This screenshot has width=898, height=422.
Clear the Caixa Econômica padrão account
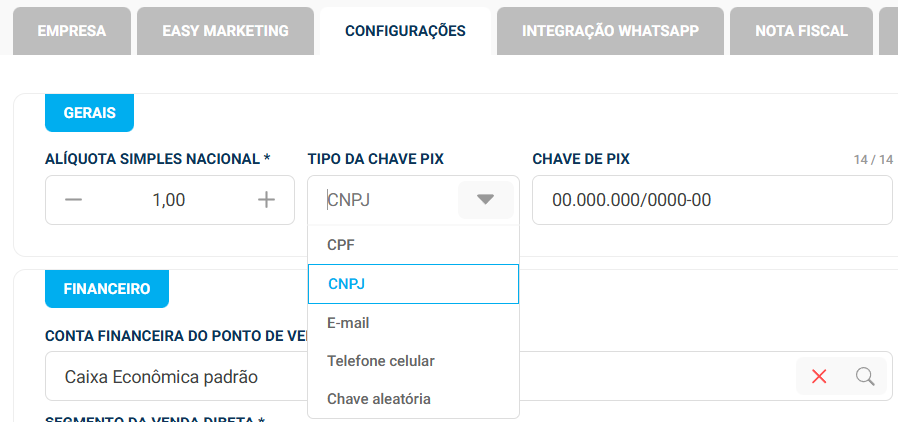tap(820, 376)
